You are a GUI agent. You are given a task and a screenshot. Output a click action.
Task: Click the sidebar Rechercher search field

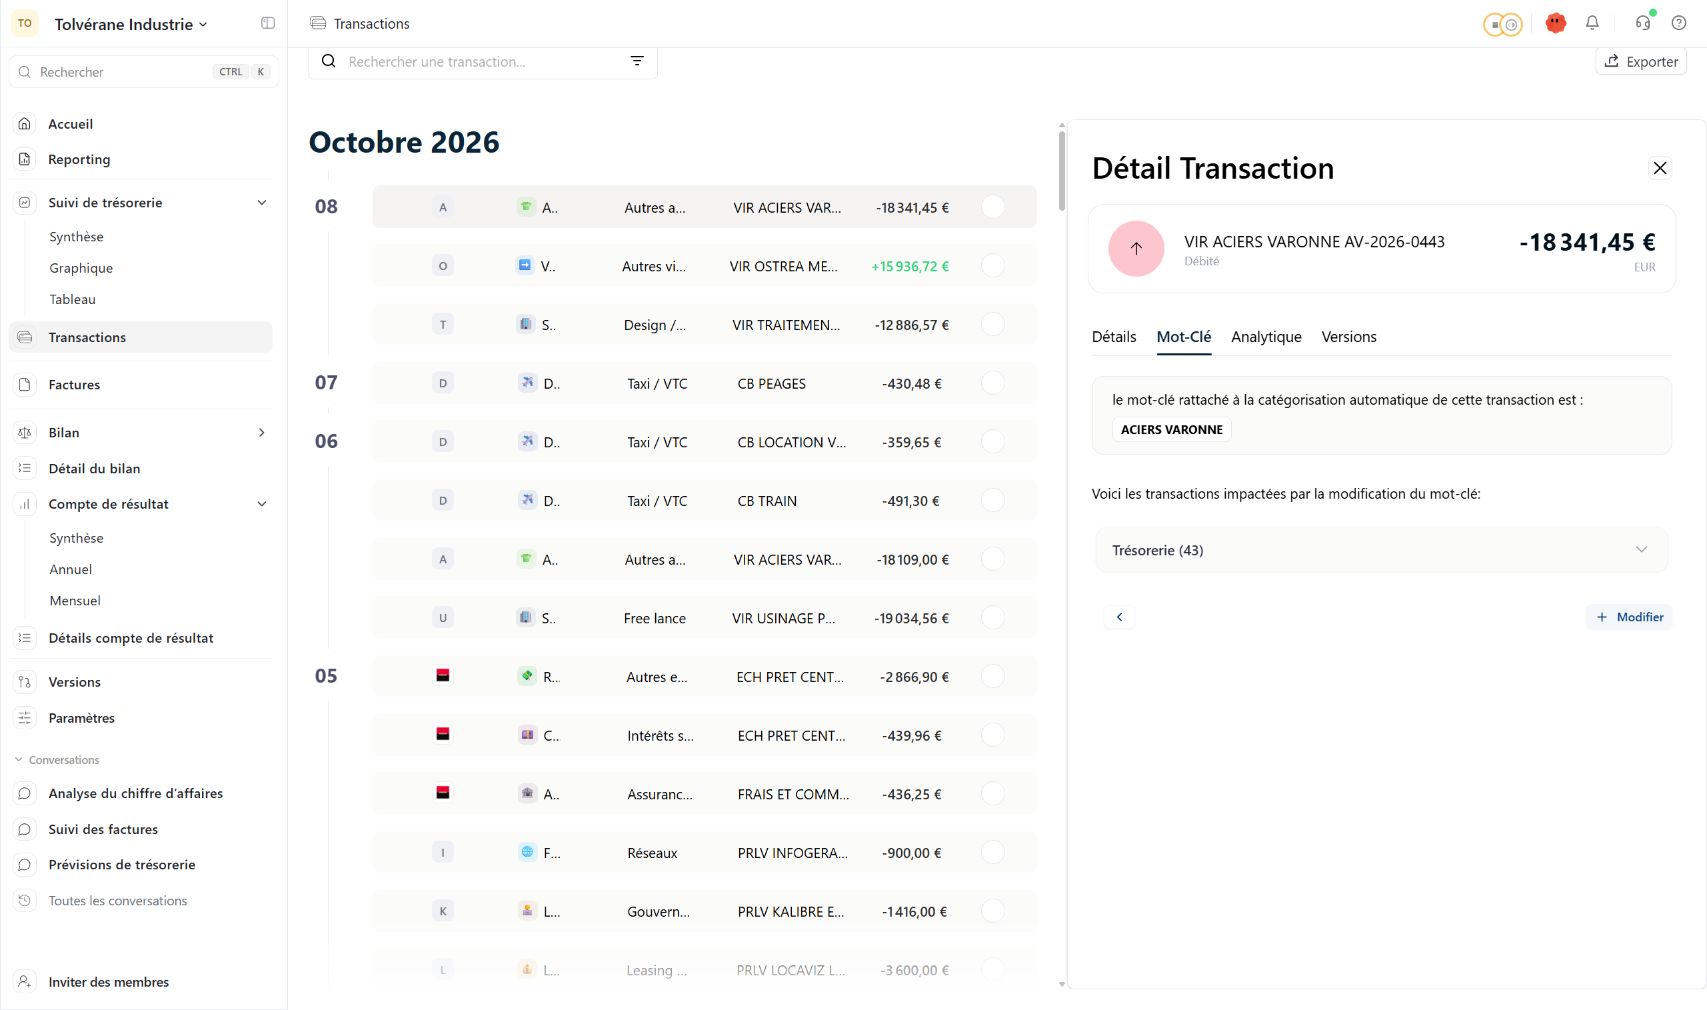[144, 72]
